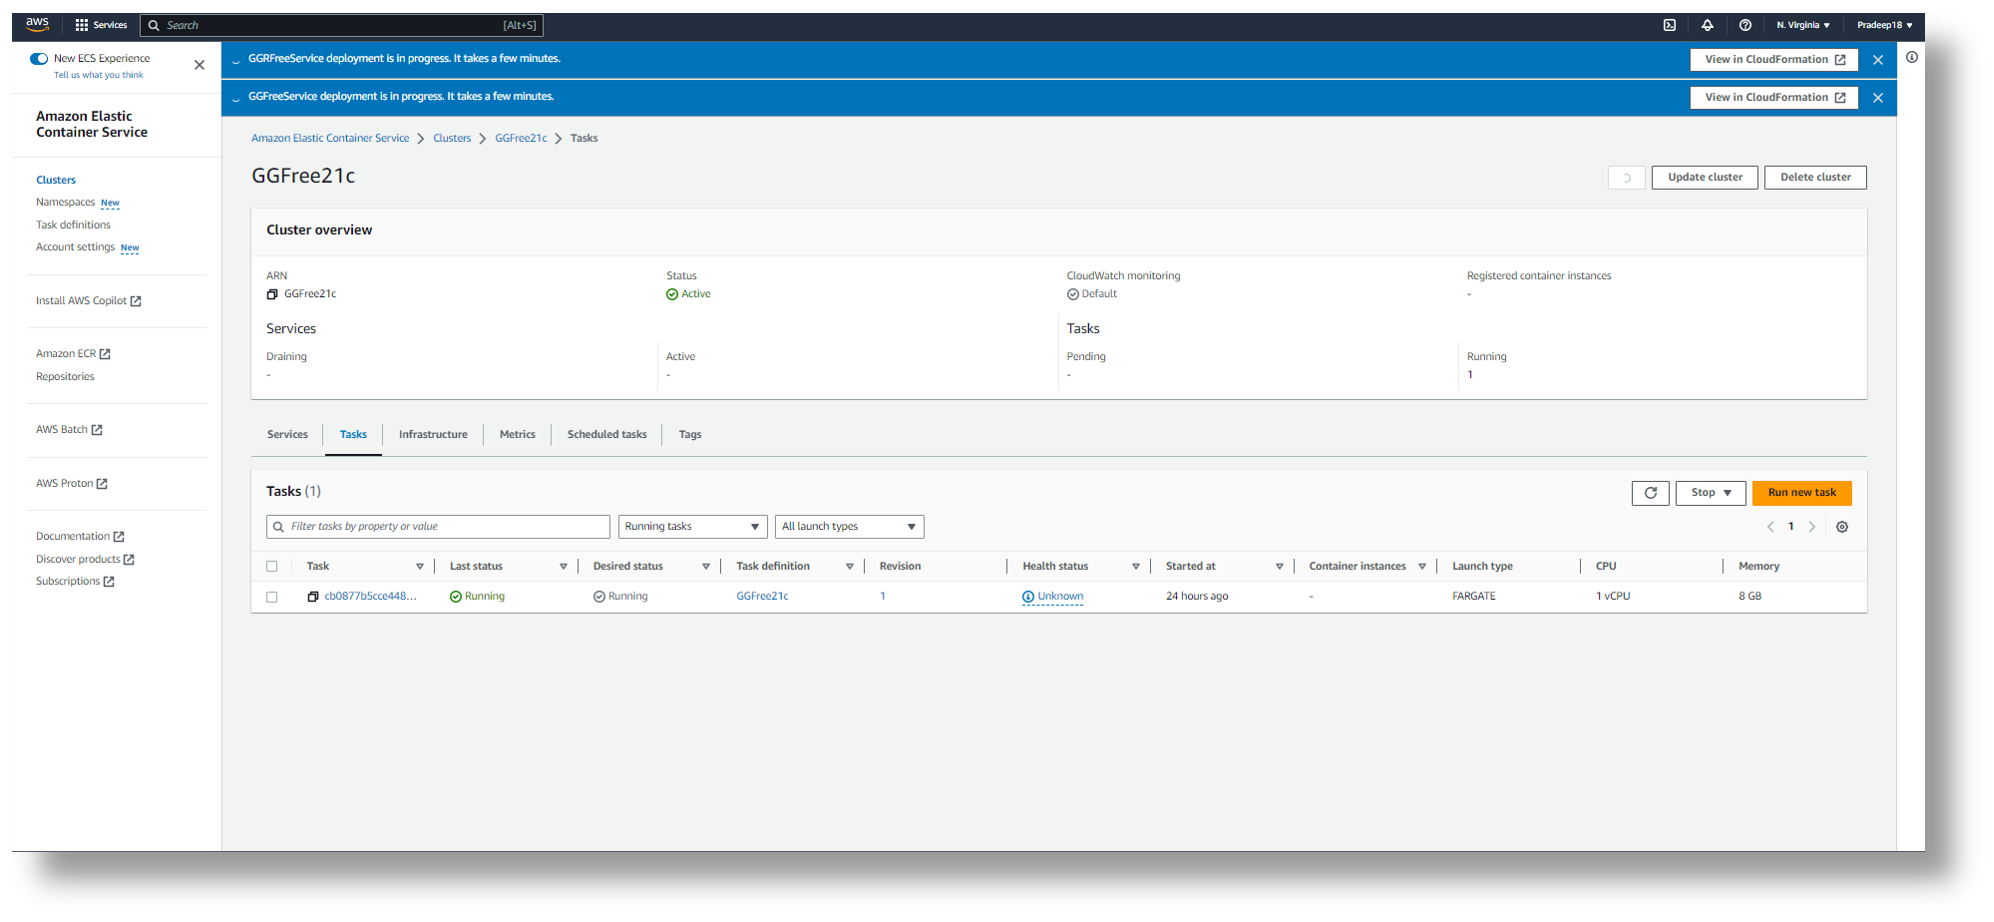The width and height of the screenshot is (1994, 922).
Task: Click the Run new task button
Action: (x=1802, y=493)
